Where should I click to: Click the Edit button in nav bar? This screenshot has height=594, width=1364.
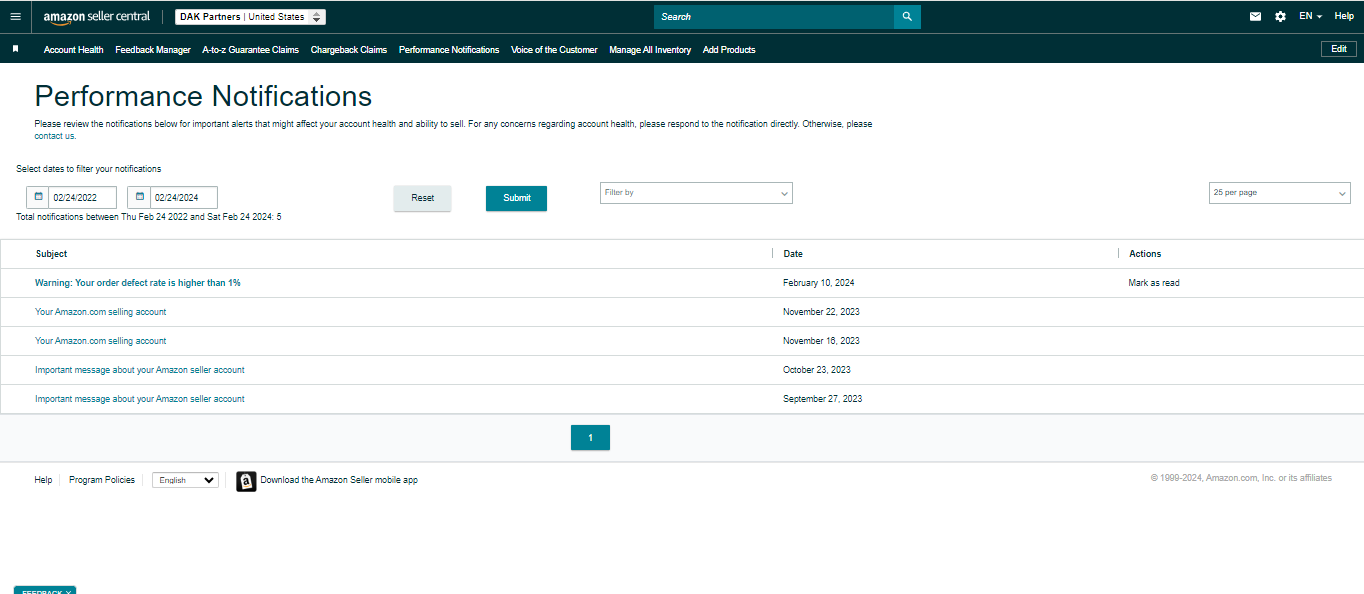[x=1339, y=48]
